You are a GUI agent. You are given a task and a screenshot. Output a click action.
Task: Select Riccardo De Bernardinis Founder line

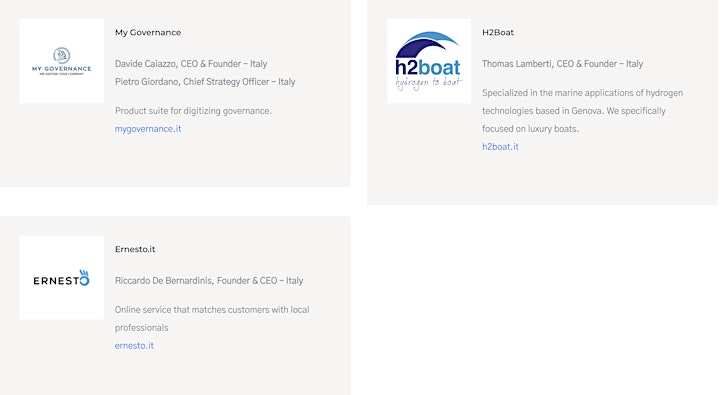209,281
